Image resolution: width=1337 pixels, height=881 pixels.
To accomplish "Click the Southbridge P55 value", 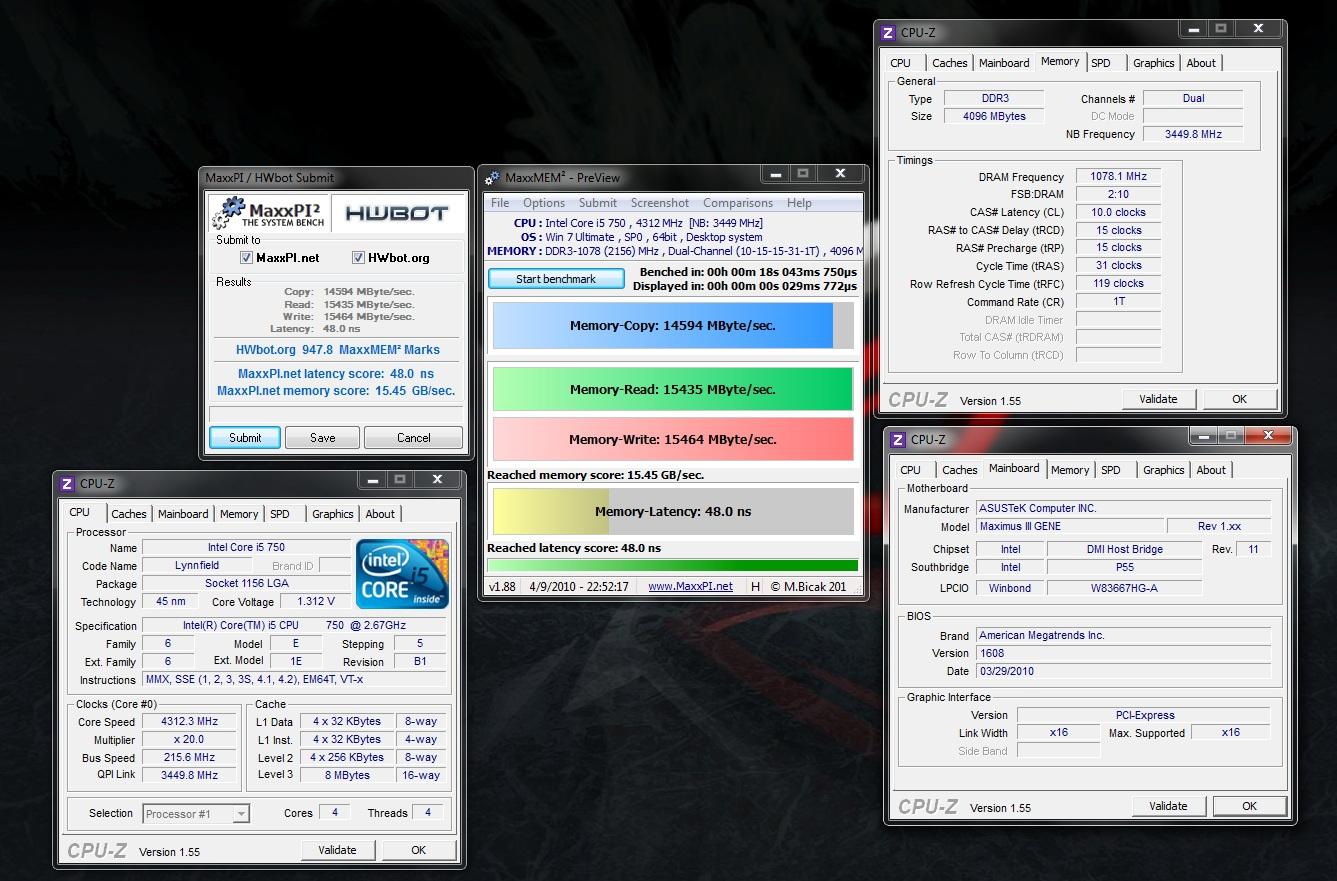I will (x=1125, y=567).
